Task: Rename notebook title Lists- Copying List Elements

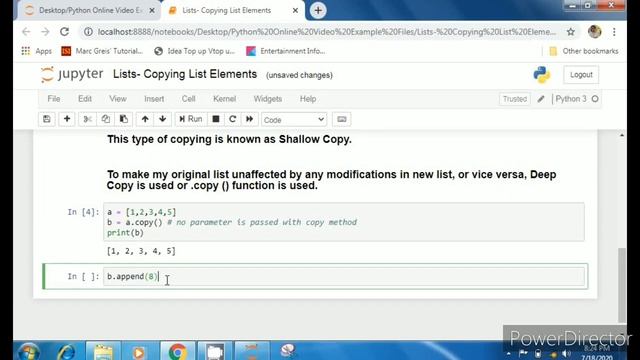Action: pyautogui.click(x=185, y=74)
